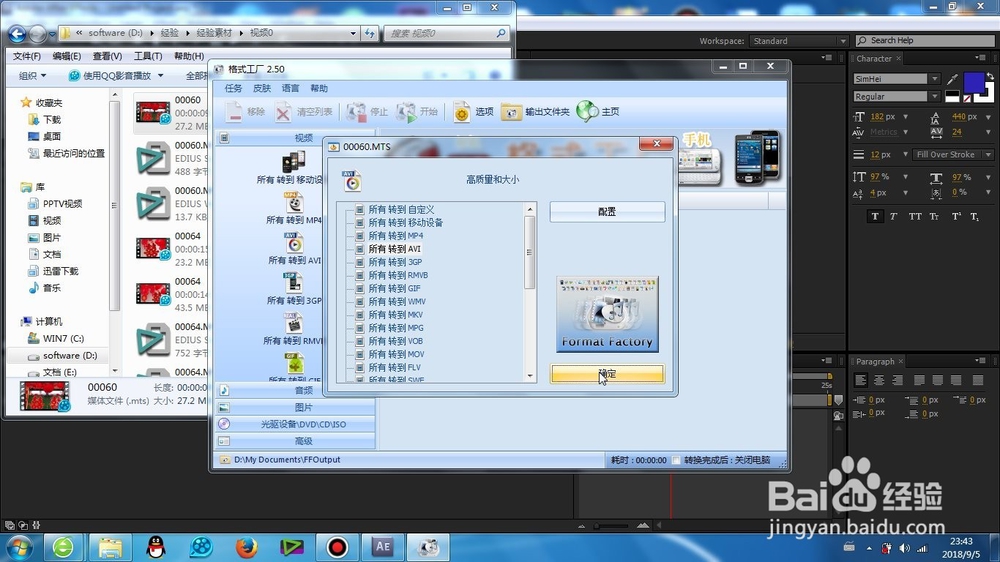The width and height of the screenshot is (1000, 562).
Task: Open the Tools (工具) menu in Explorer
Action: [x=147, y=56]
